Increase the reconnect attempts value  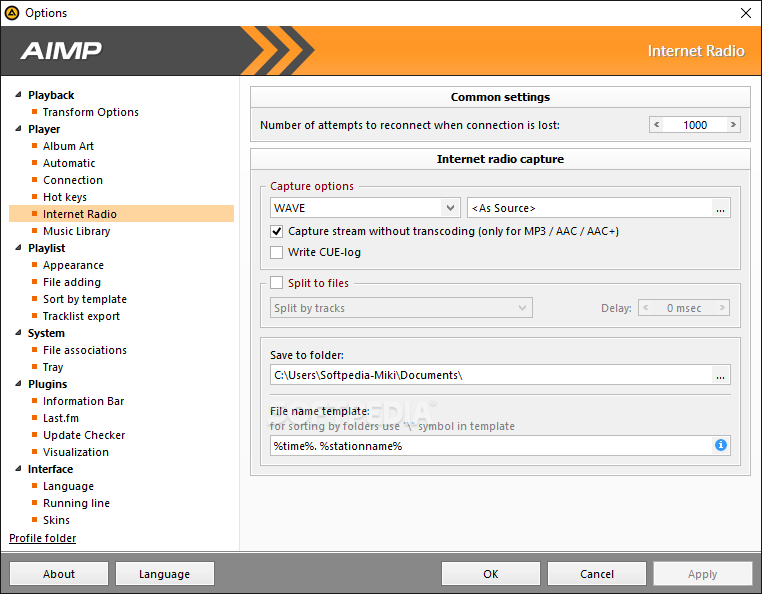[733, 125]
